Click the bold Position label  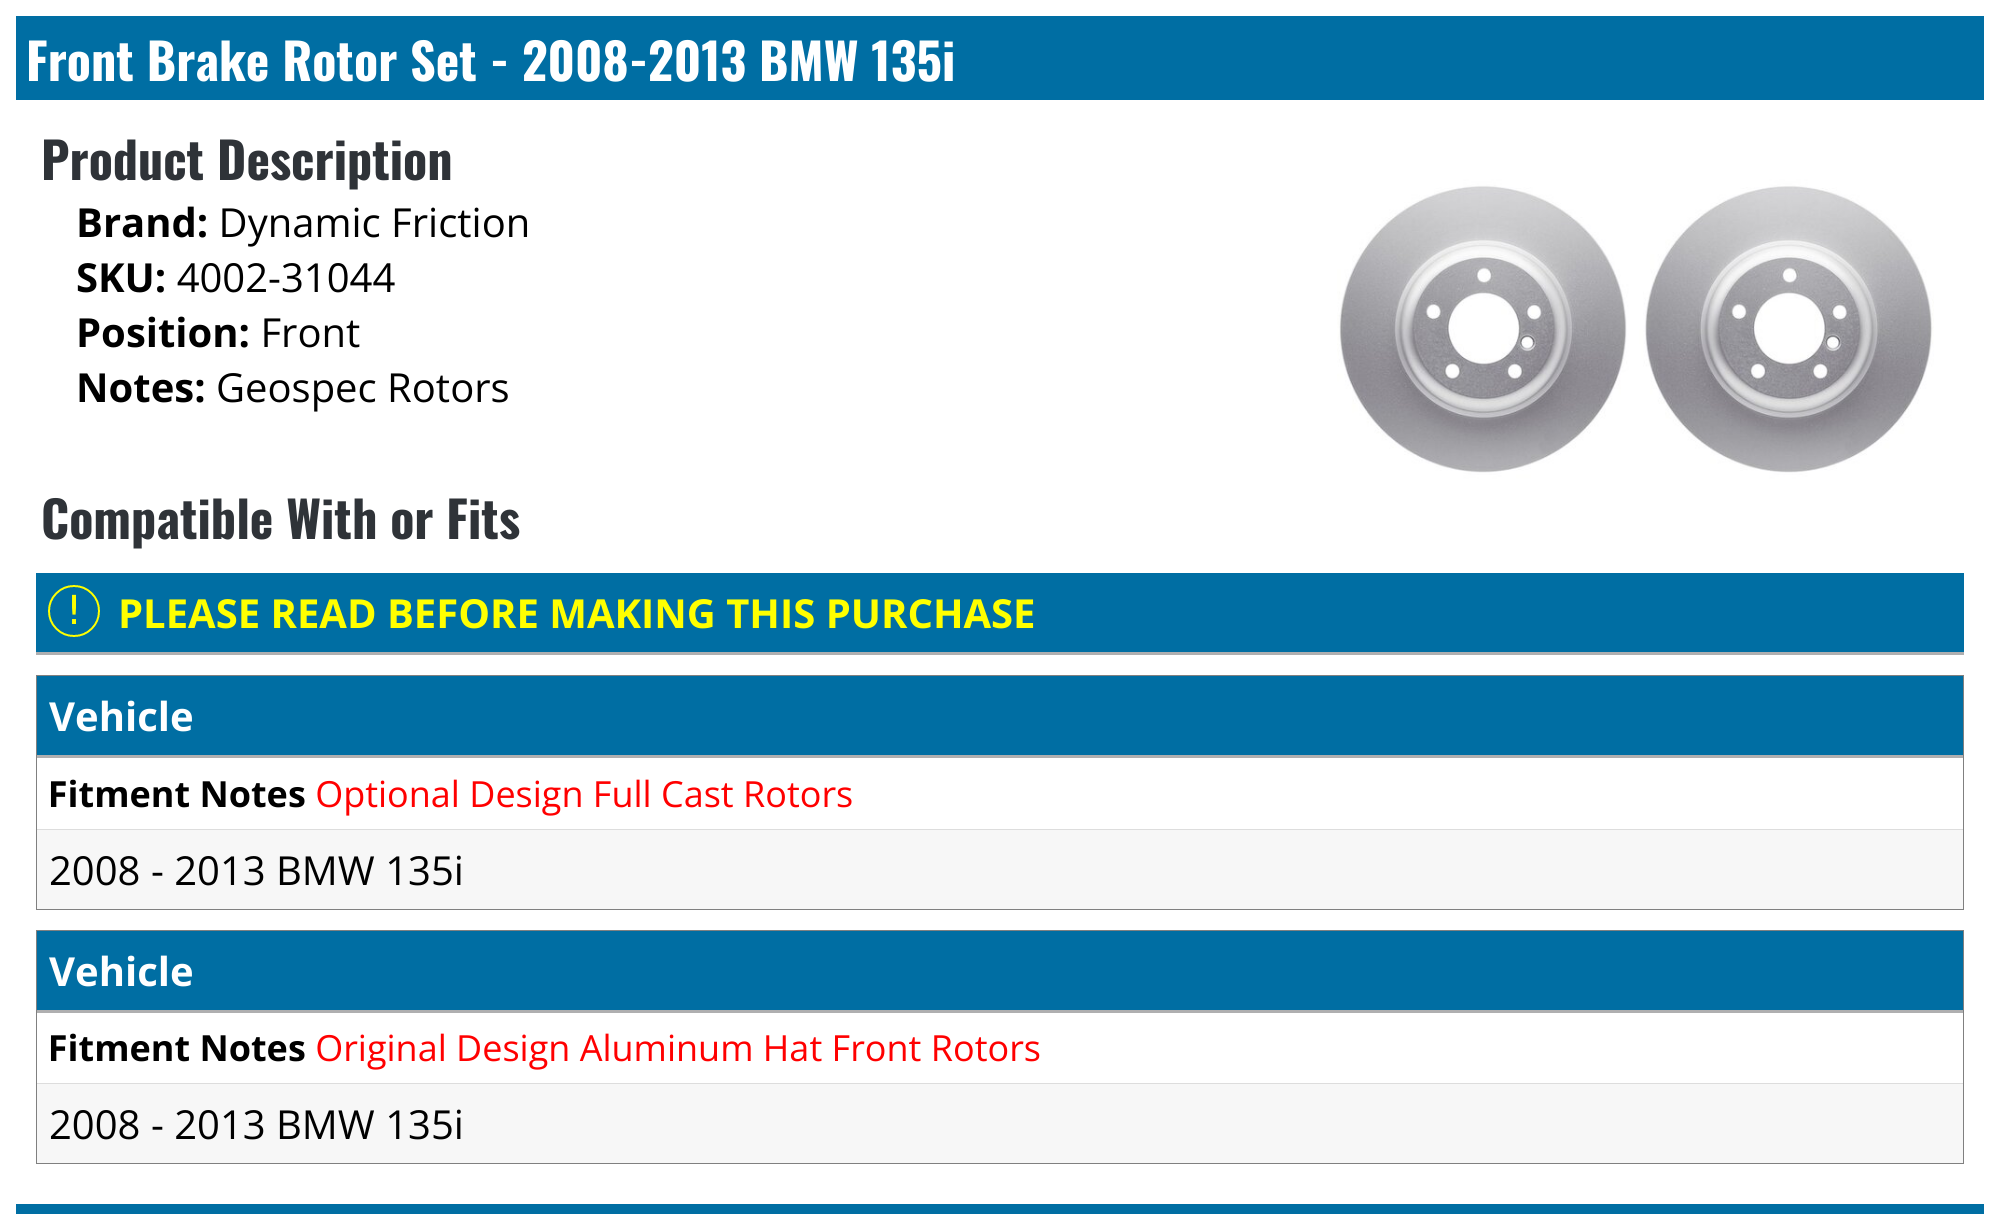point(162,334)
